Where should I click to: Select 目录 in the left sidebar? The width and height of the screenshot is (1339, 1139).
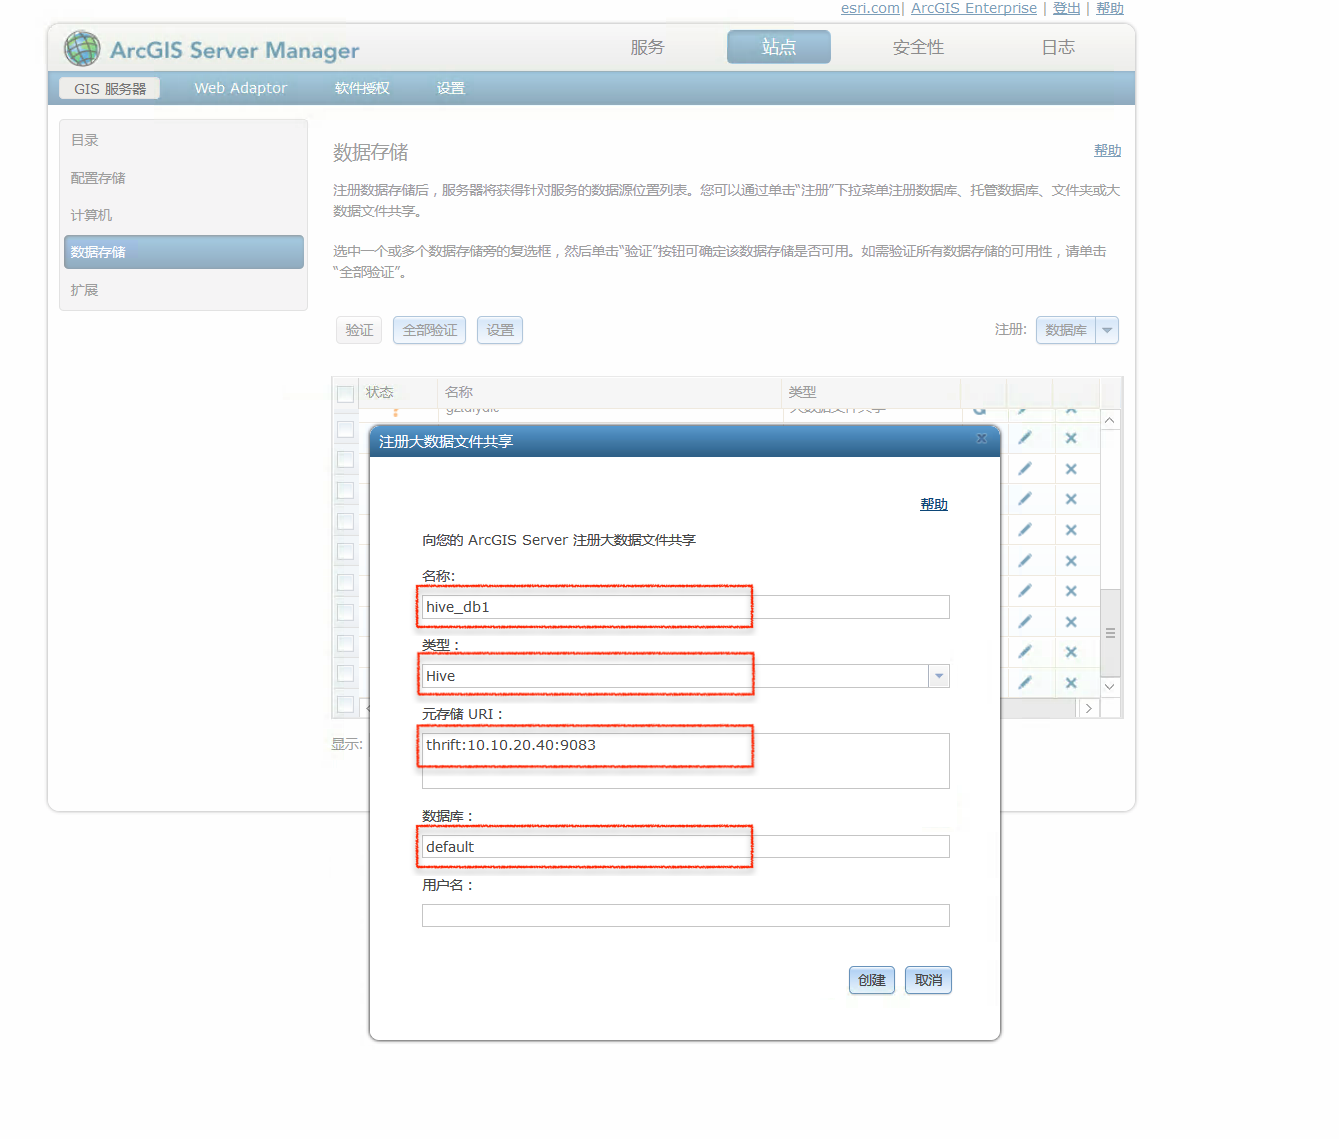[184, 140]
